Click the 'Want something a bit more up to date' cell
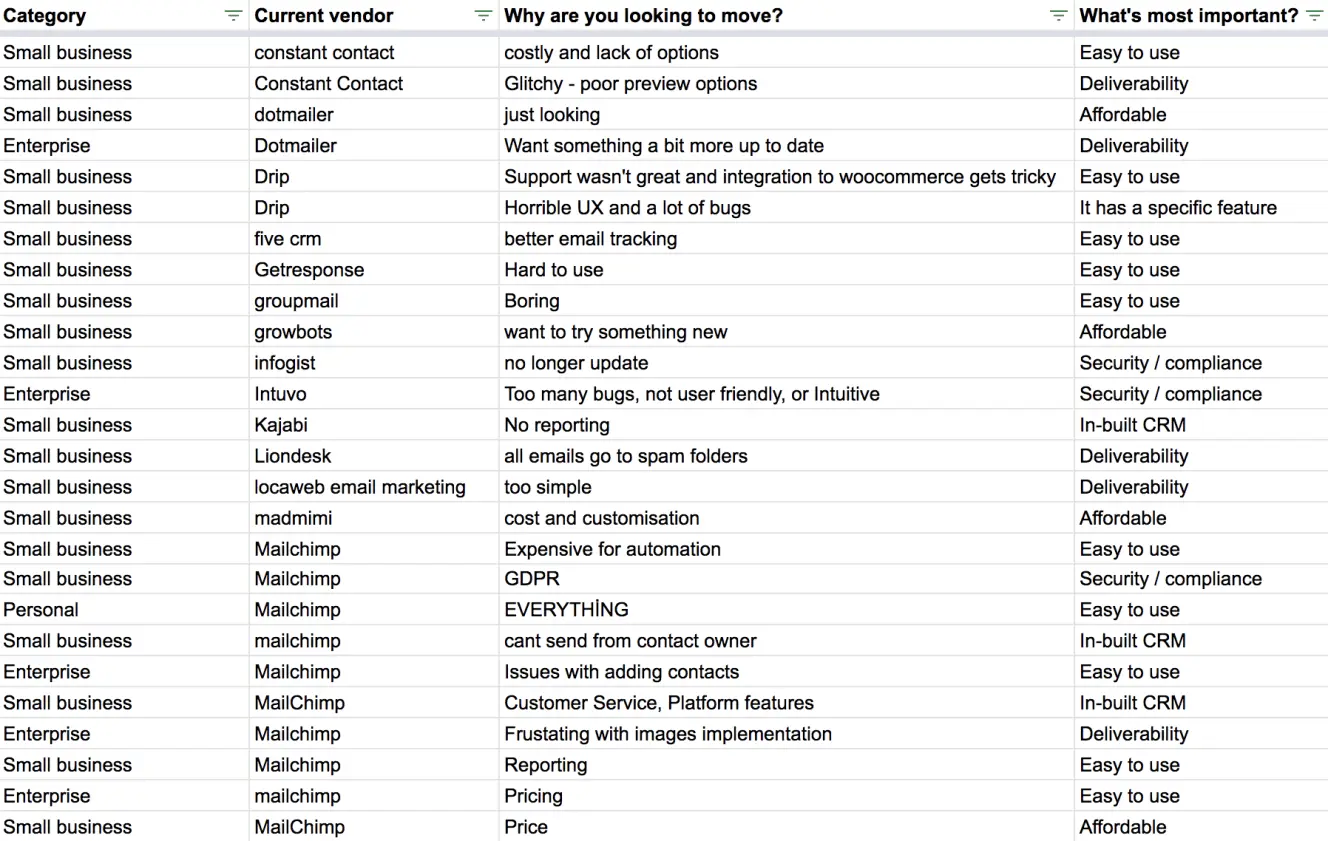1328x841 pixels. pyautogui.click(x=663, y=145)
